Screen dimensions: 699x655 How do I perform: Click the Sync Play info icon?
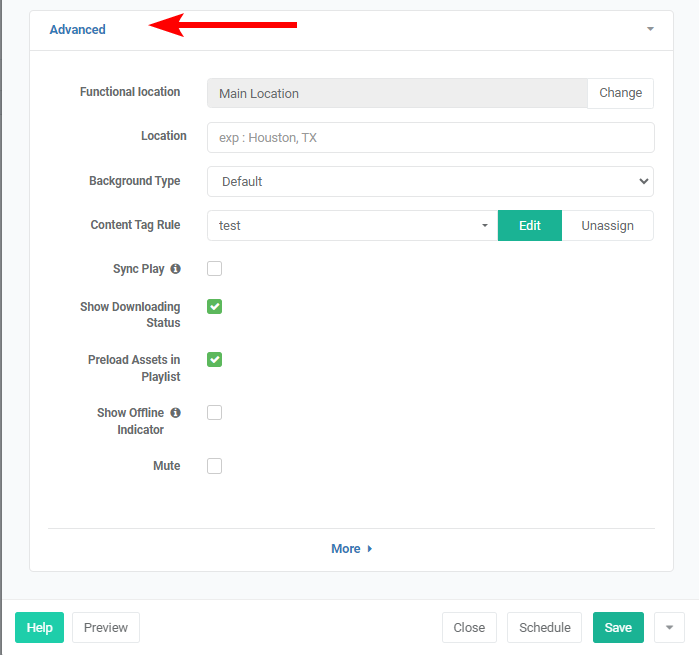point(176,269)
